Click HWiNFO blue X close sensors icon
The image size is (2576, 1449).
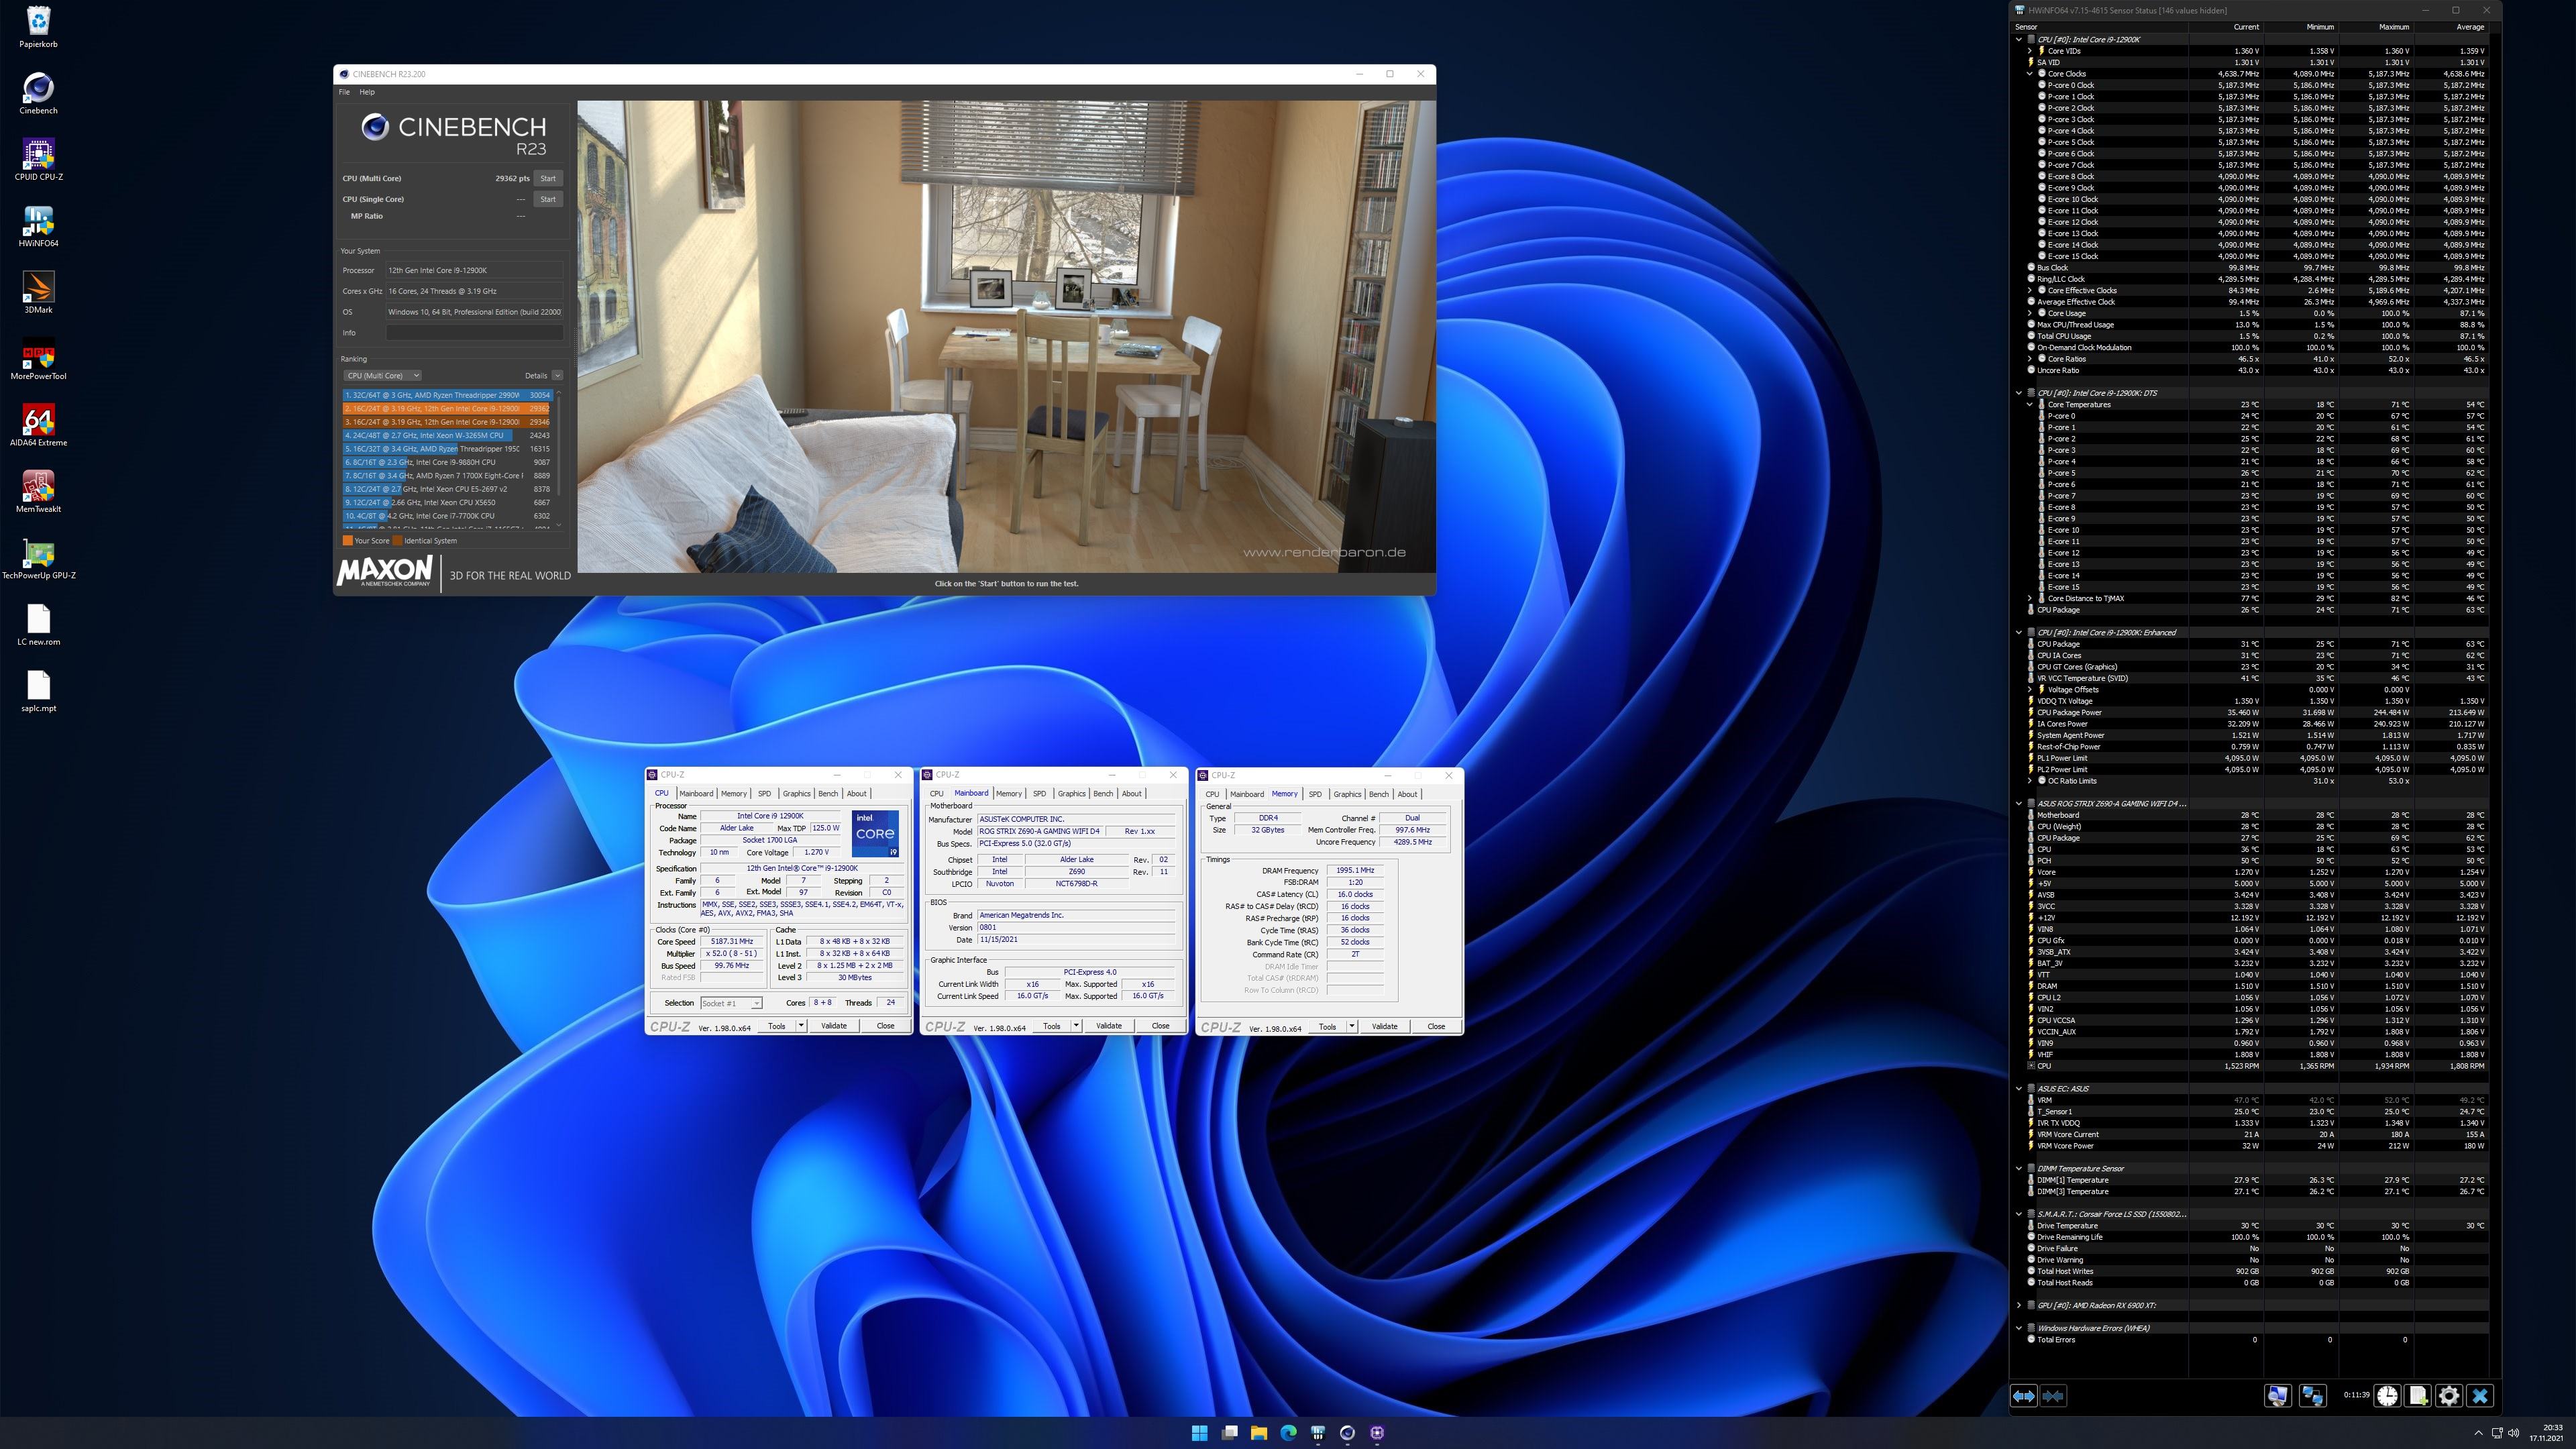point(2480,1396)
